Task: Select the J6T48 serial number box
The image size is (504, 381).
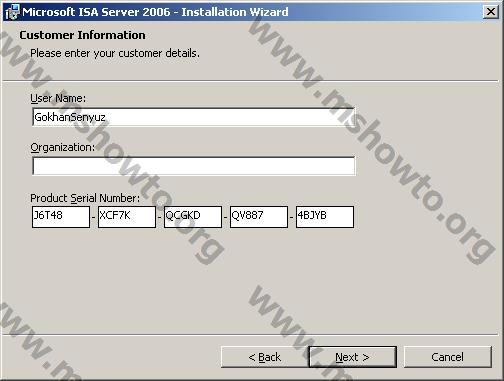Action: tap(61, 217)
